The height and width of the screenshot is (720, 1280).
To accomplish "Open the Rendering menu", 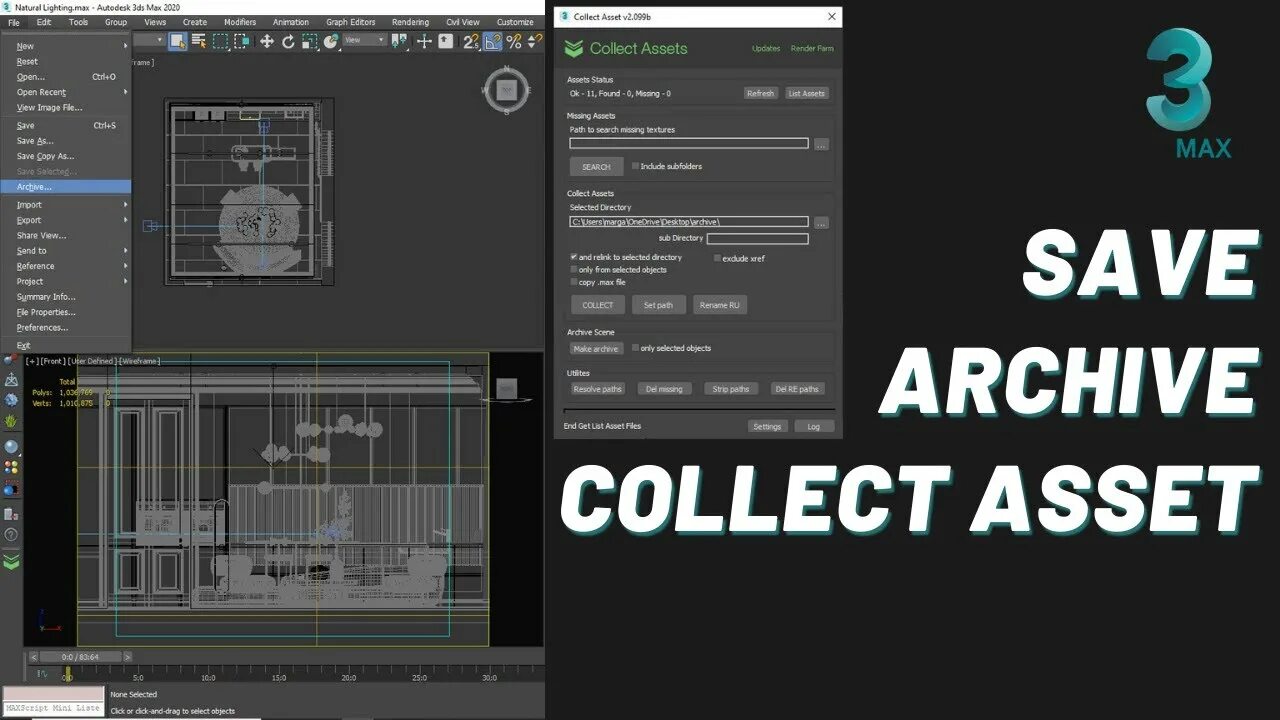I will (409, 21).
